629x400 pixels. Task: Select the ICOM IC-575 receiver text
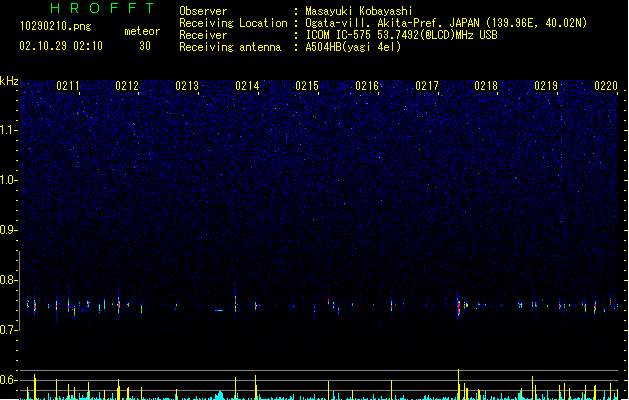(402, 35)
